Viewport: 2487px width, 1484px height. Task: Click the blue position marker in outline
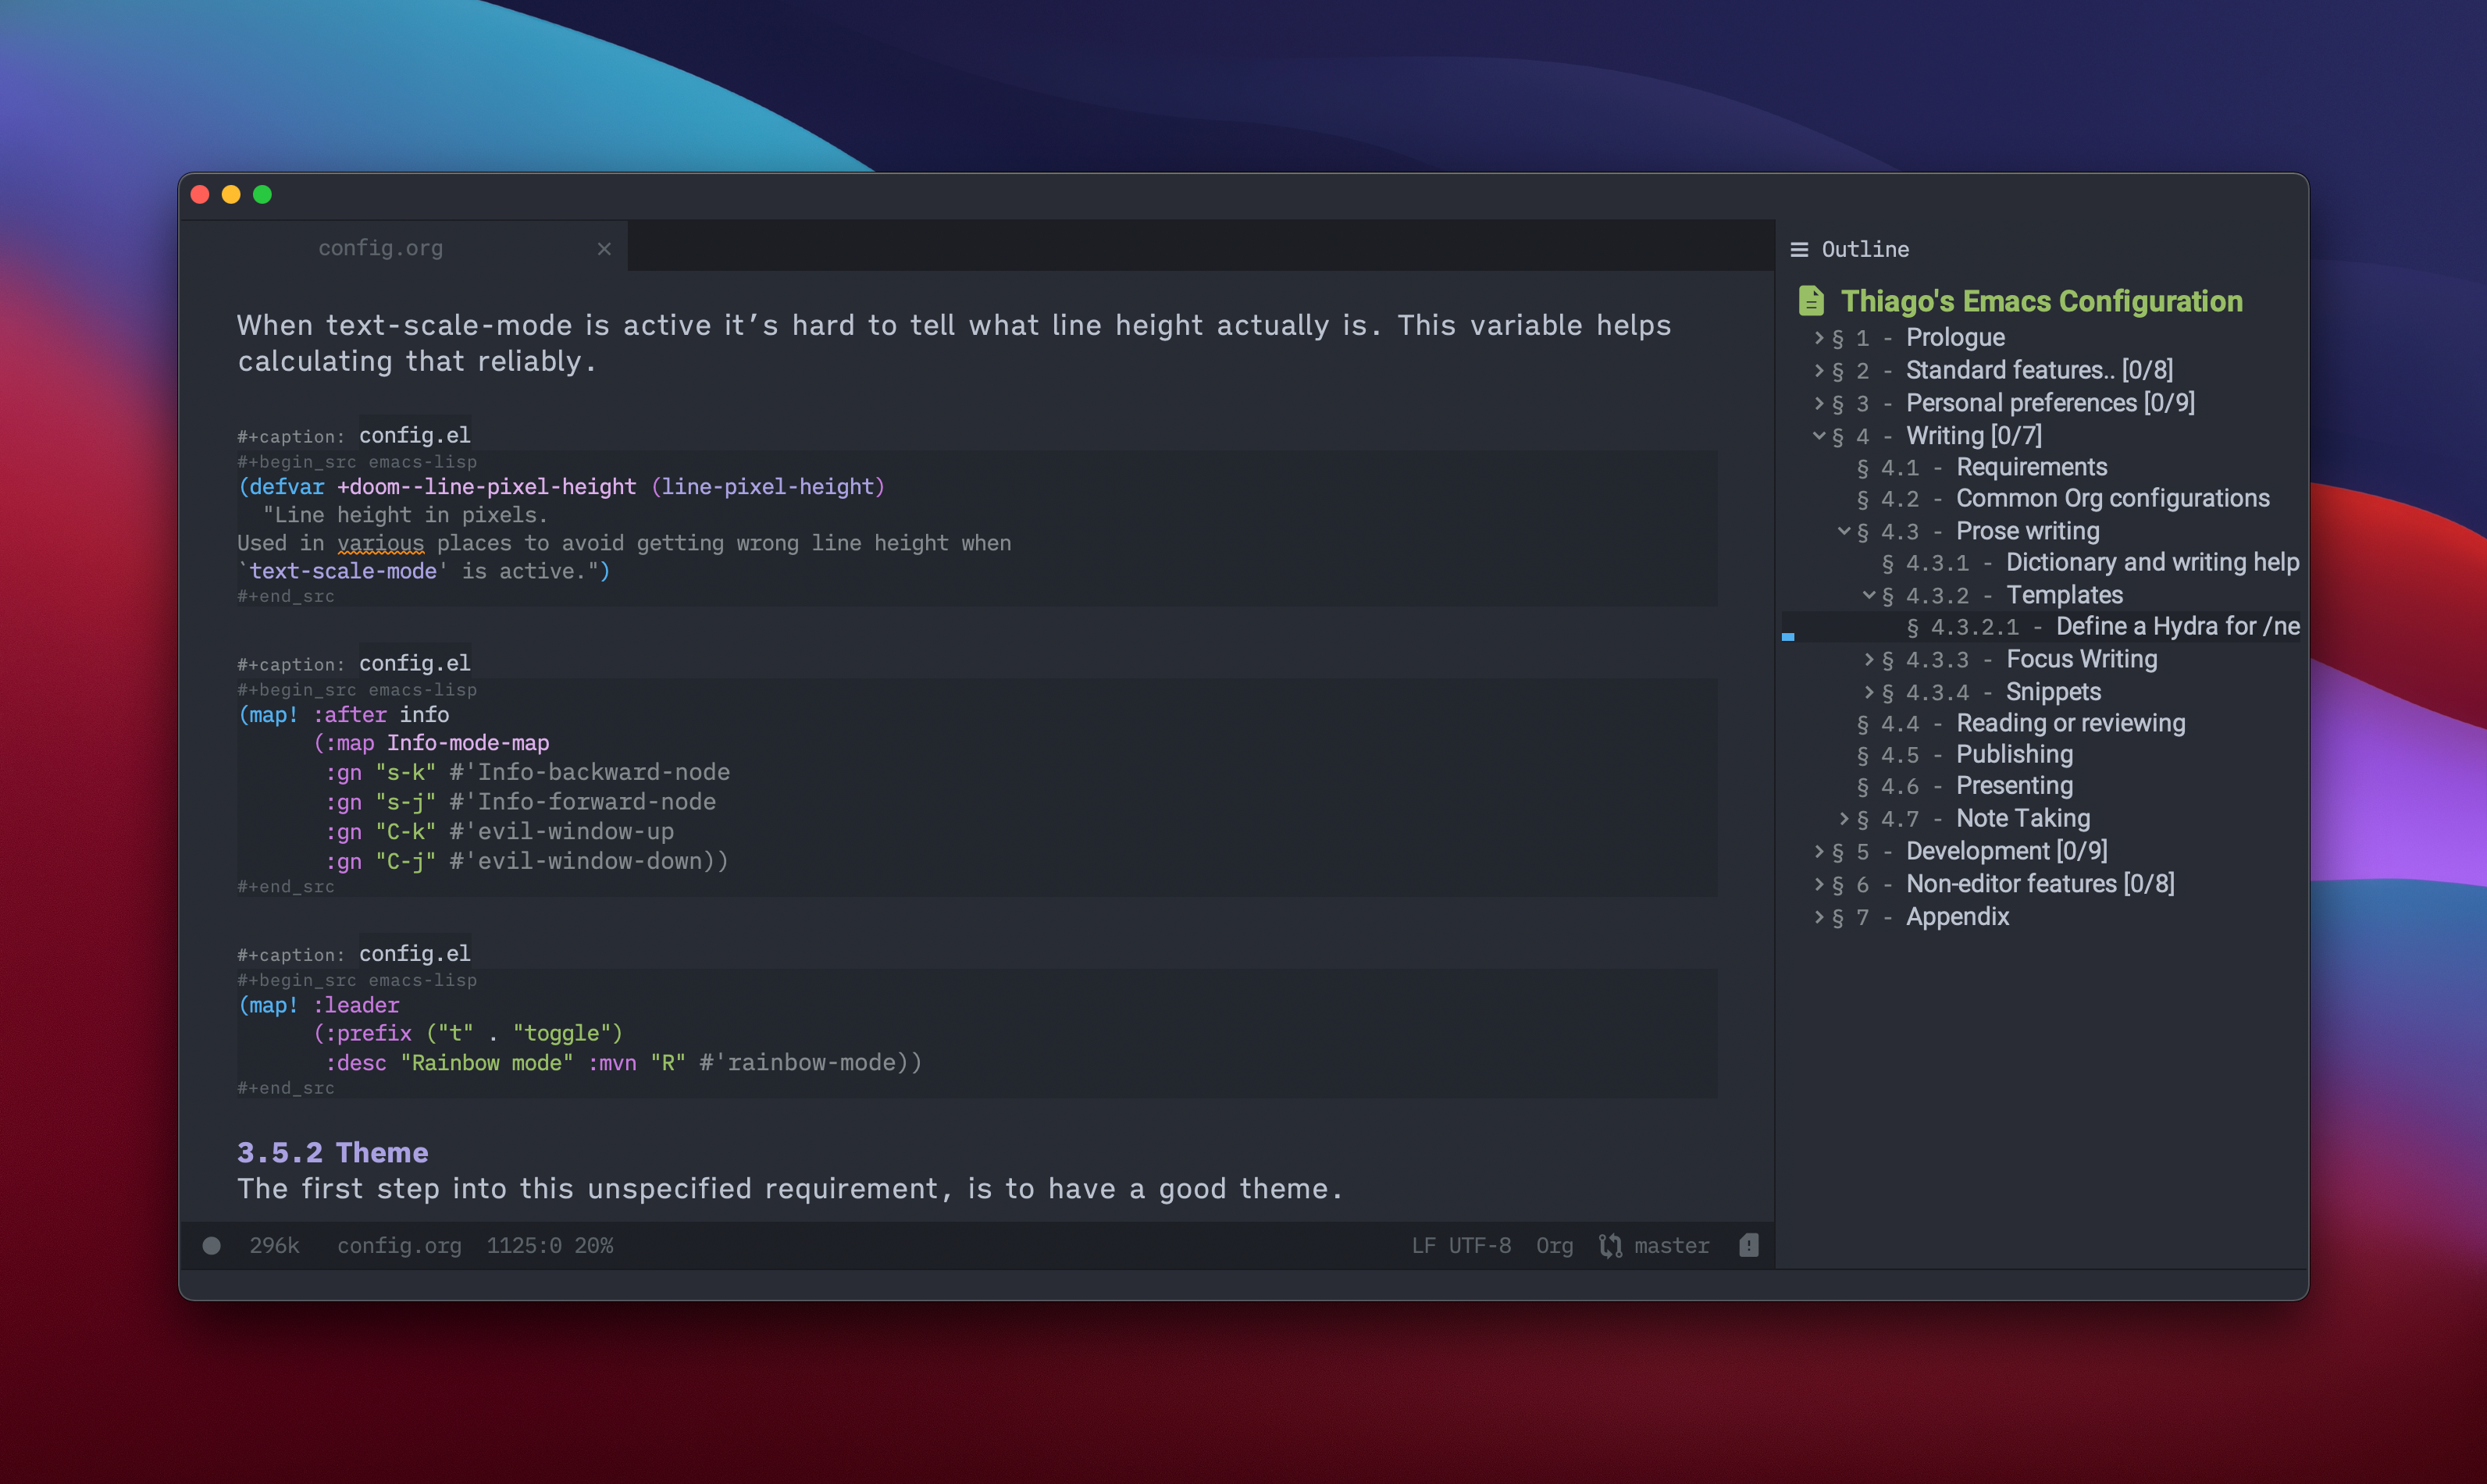coord(1788,636)
